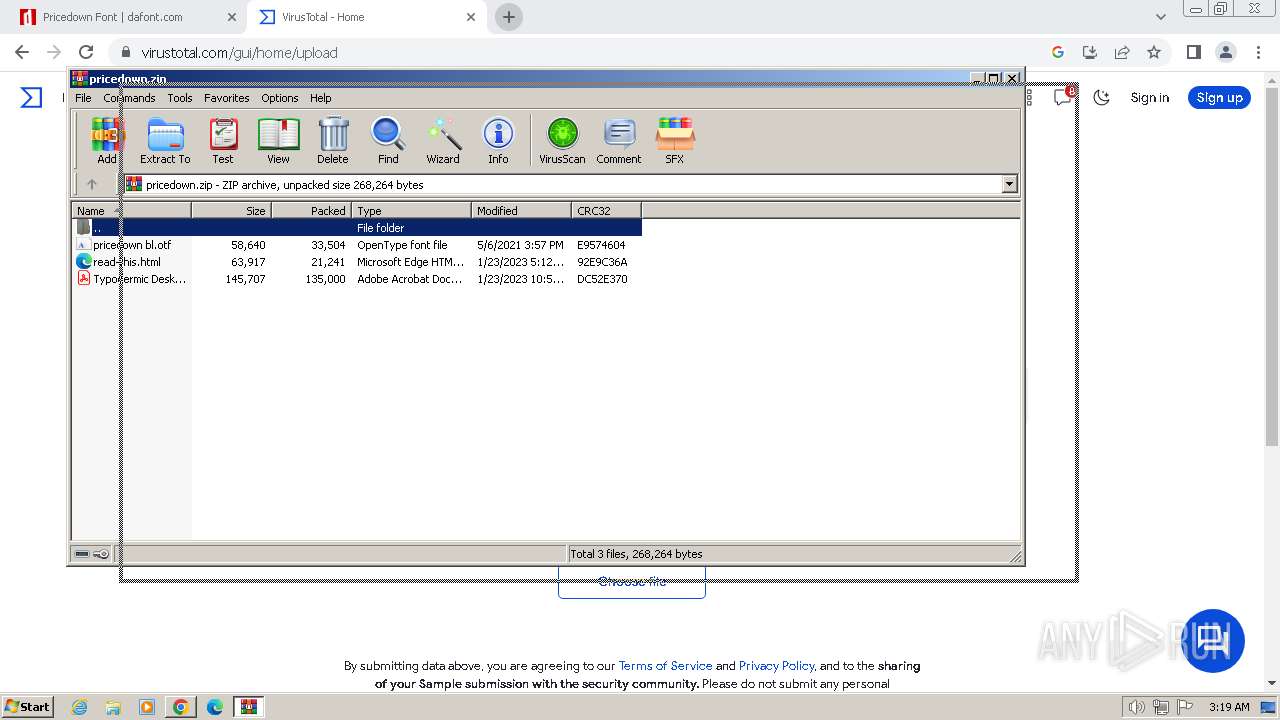Open Terms of Service link
The width and height of the screenshot is (1280, 720).
click(x=665, y=665)
